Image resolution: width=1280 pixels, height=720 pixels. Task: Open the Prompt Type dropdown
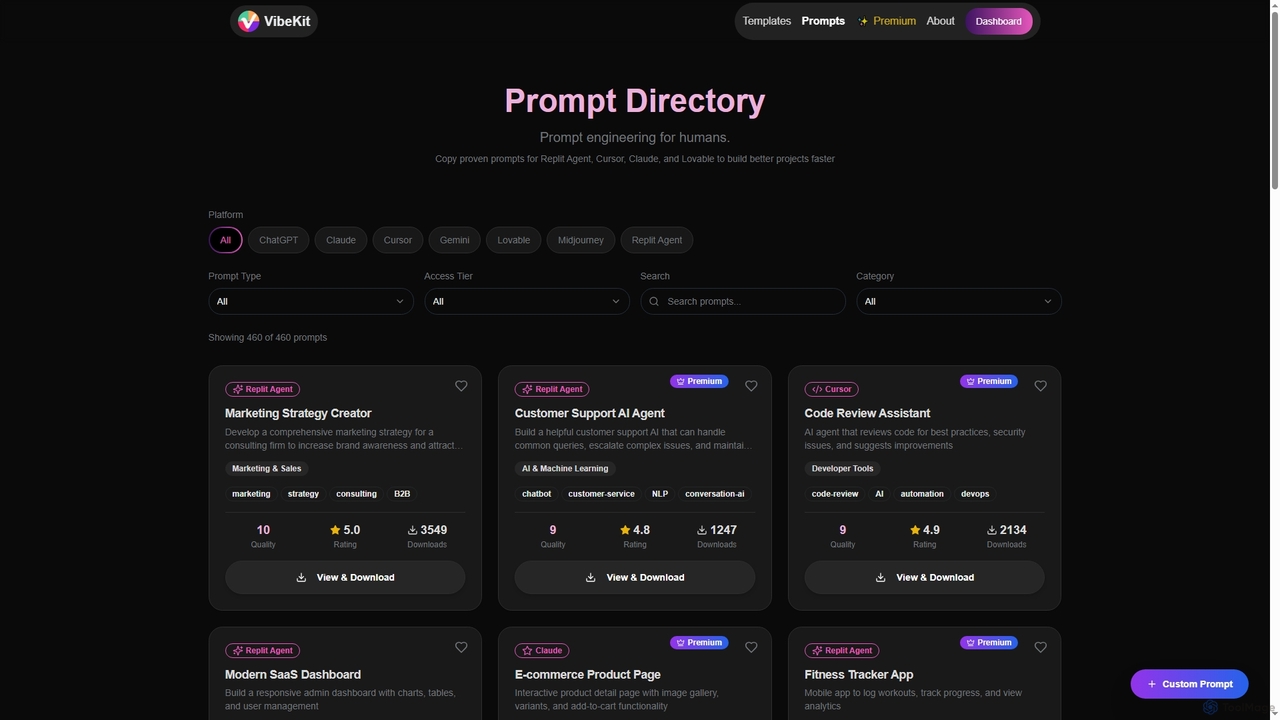pyautogui.click(x=311, y=301)
